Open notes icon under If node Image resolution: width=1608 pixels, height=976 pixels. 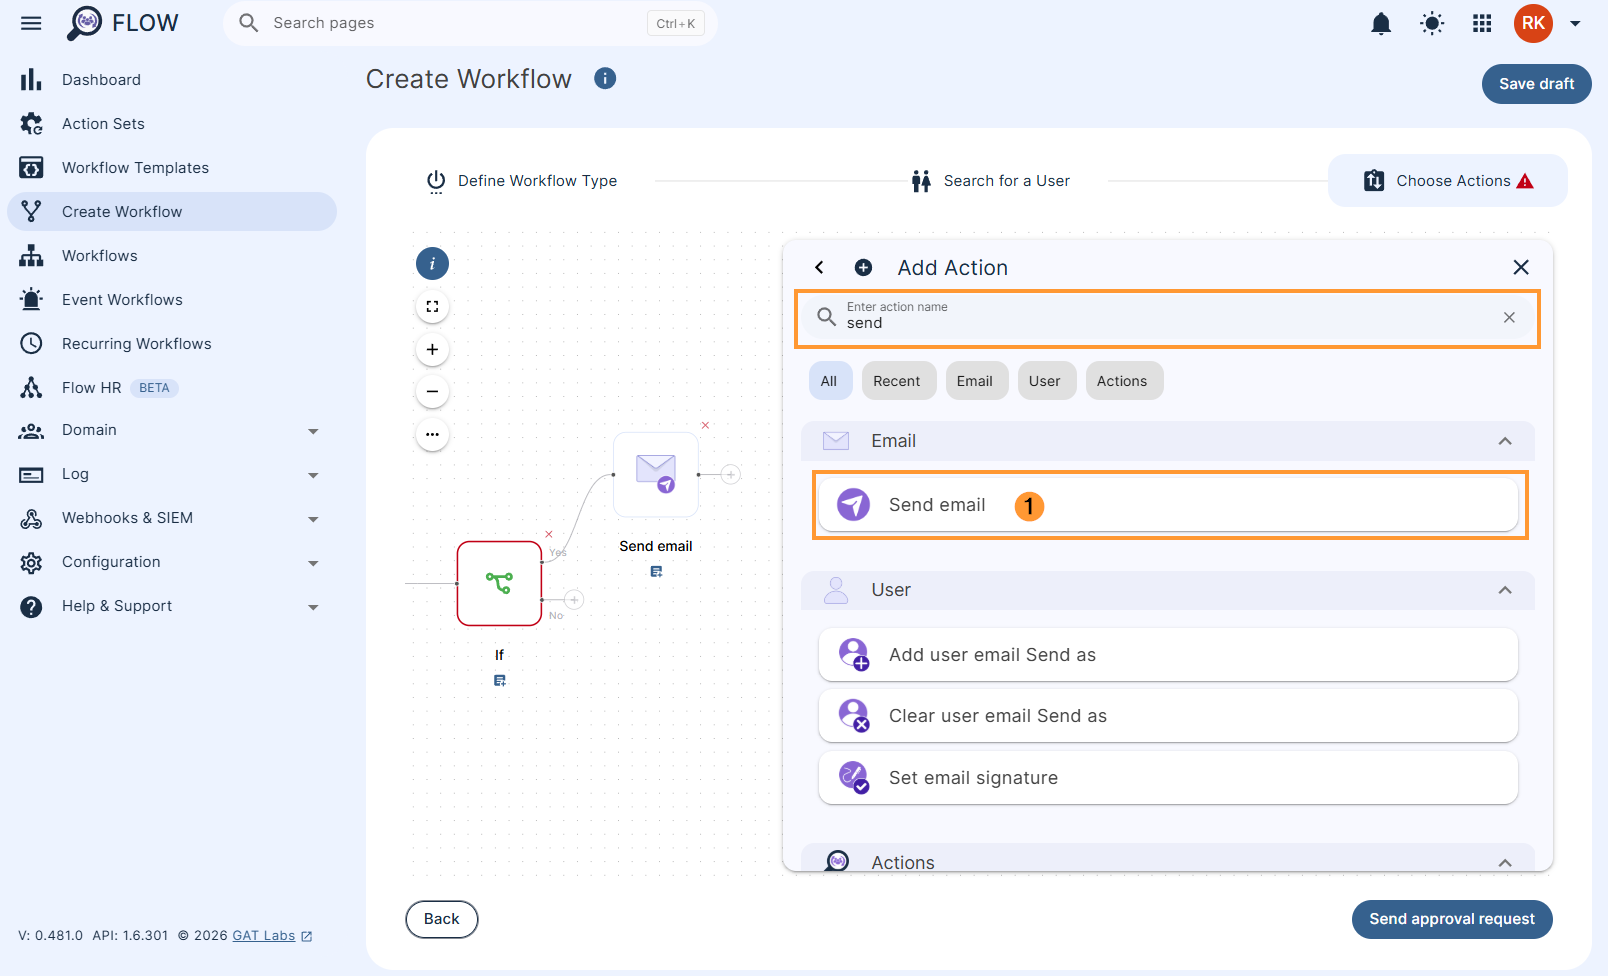coord(500,681)
